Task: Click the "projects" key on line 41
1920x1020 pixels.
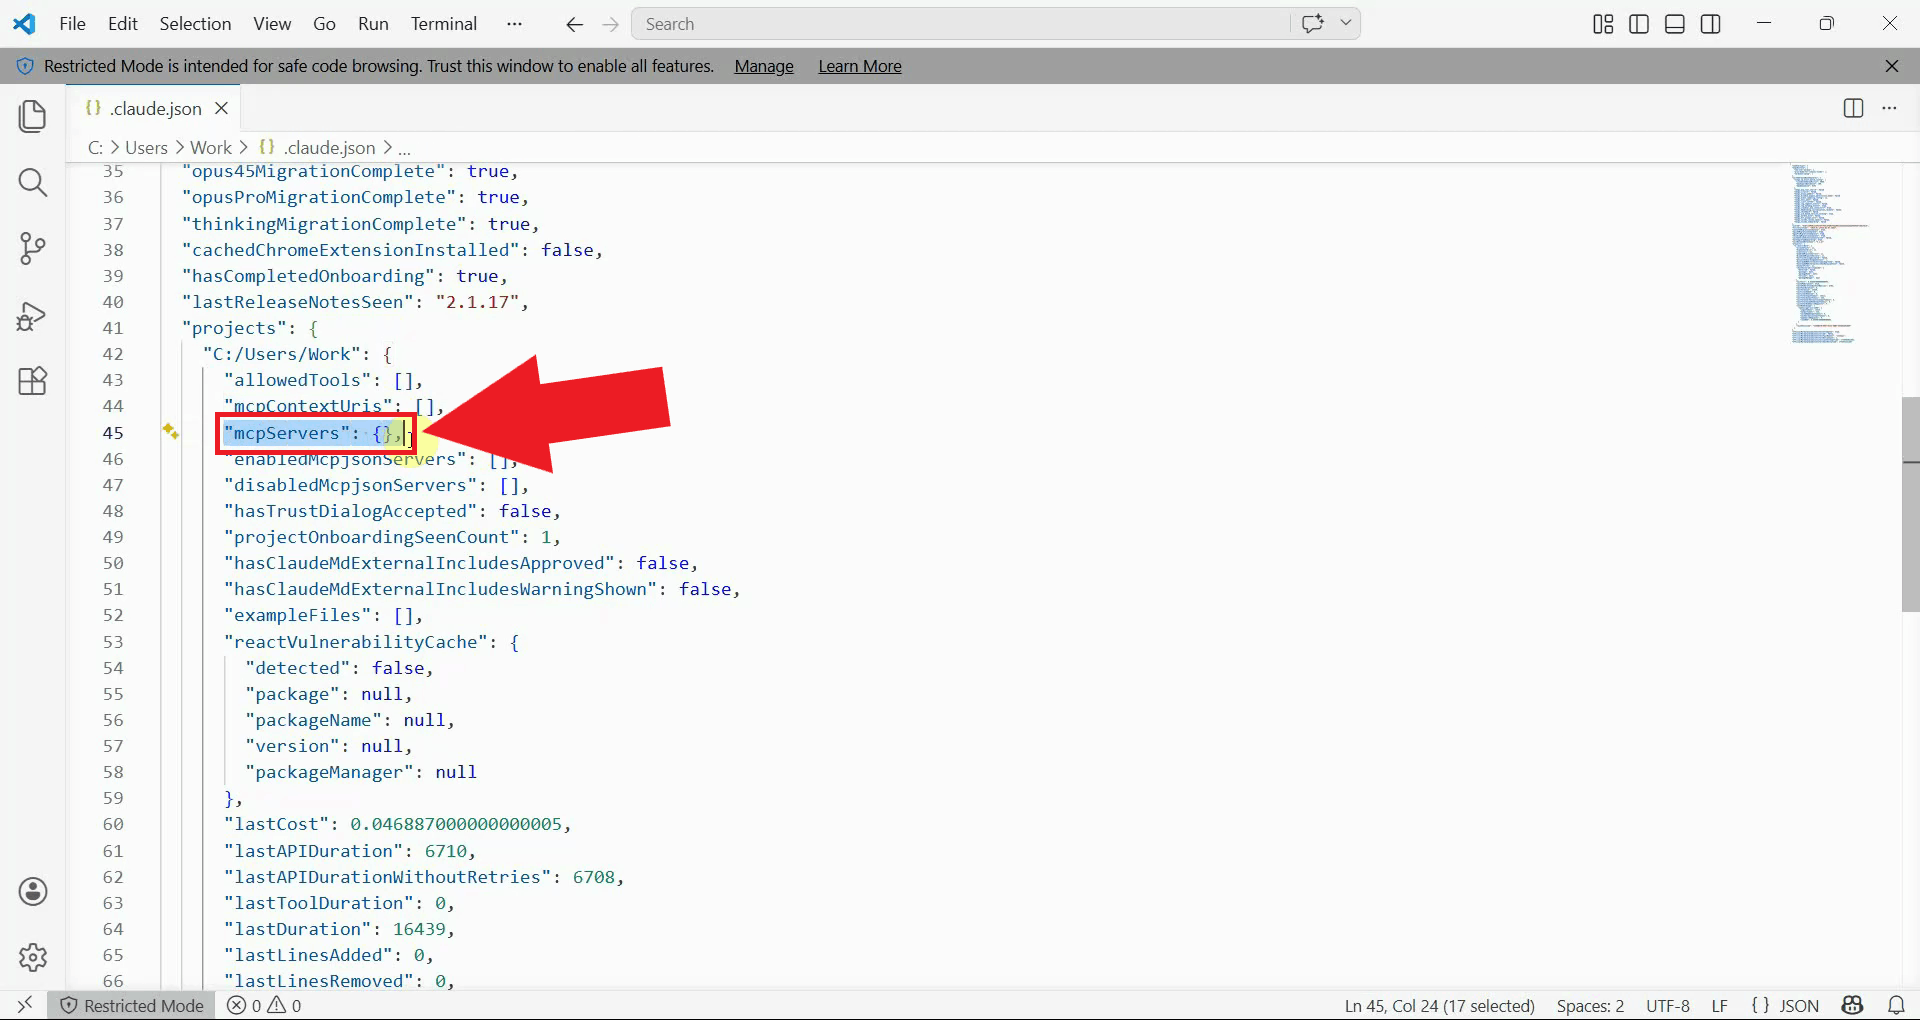Action: 234,328
